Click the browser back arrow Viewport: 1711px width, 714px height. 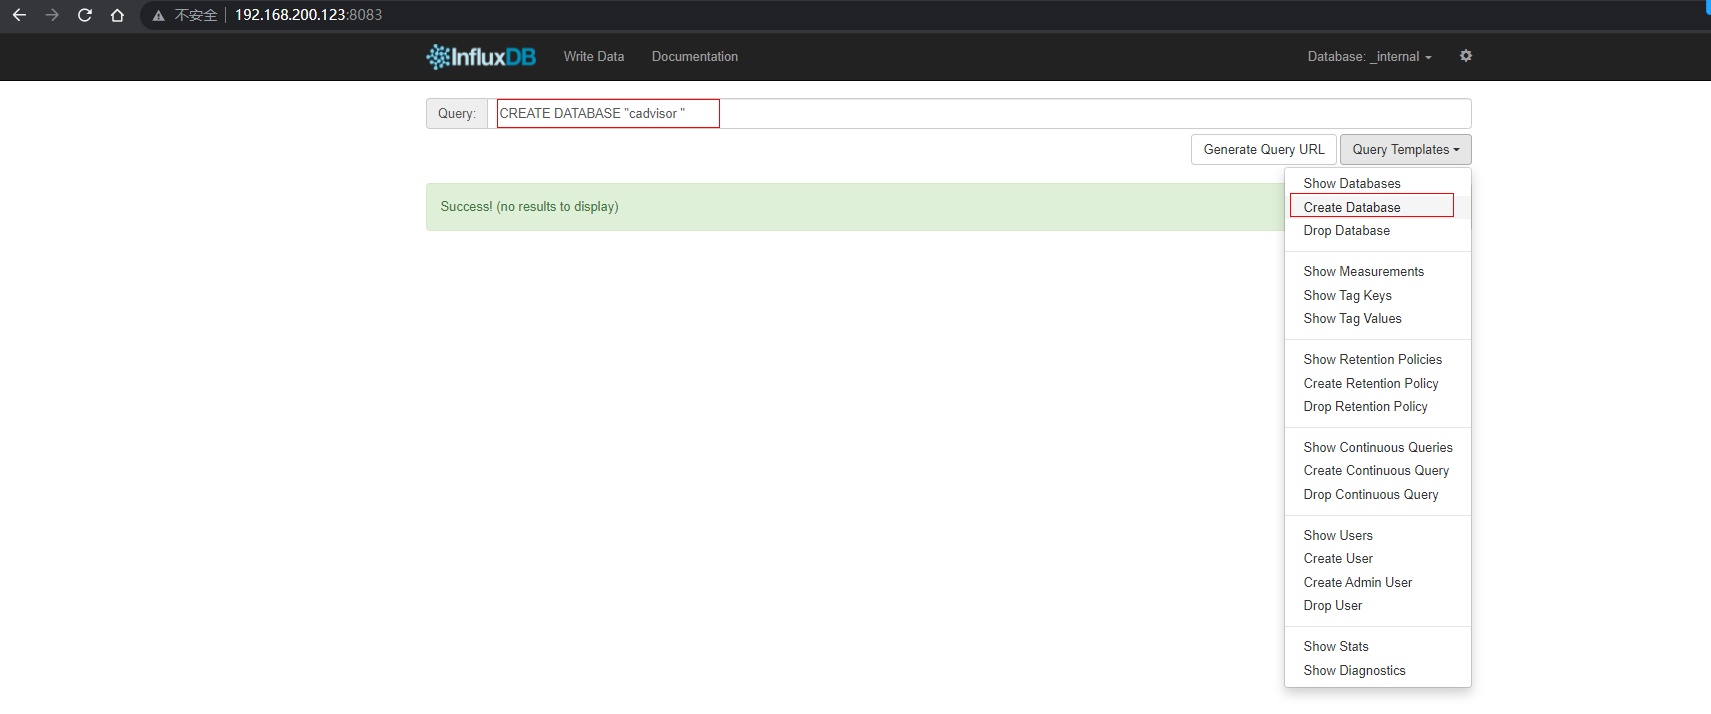(19, 15)
